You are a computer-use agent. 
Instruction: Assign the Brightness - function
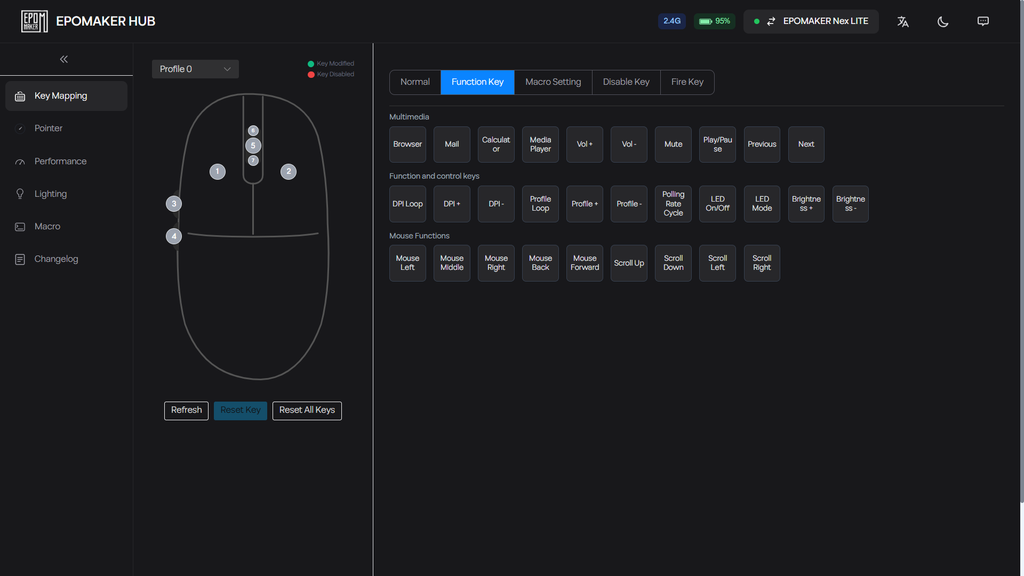pos(850,204)
